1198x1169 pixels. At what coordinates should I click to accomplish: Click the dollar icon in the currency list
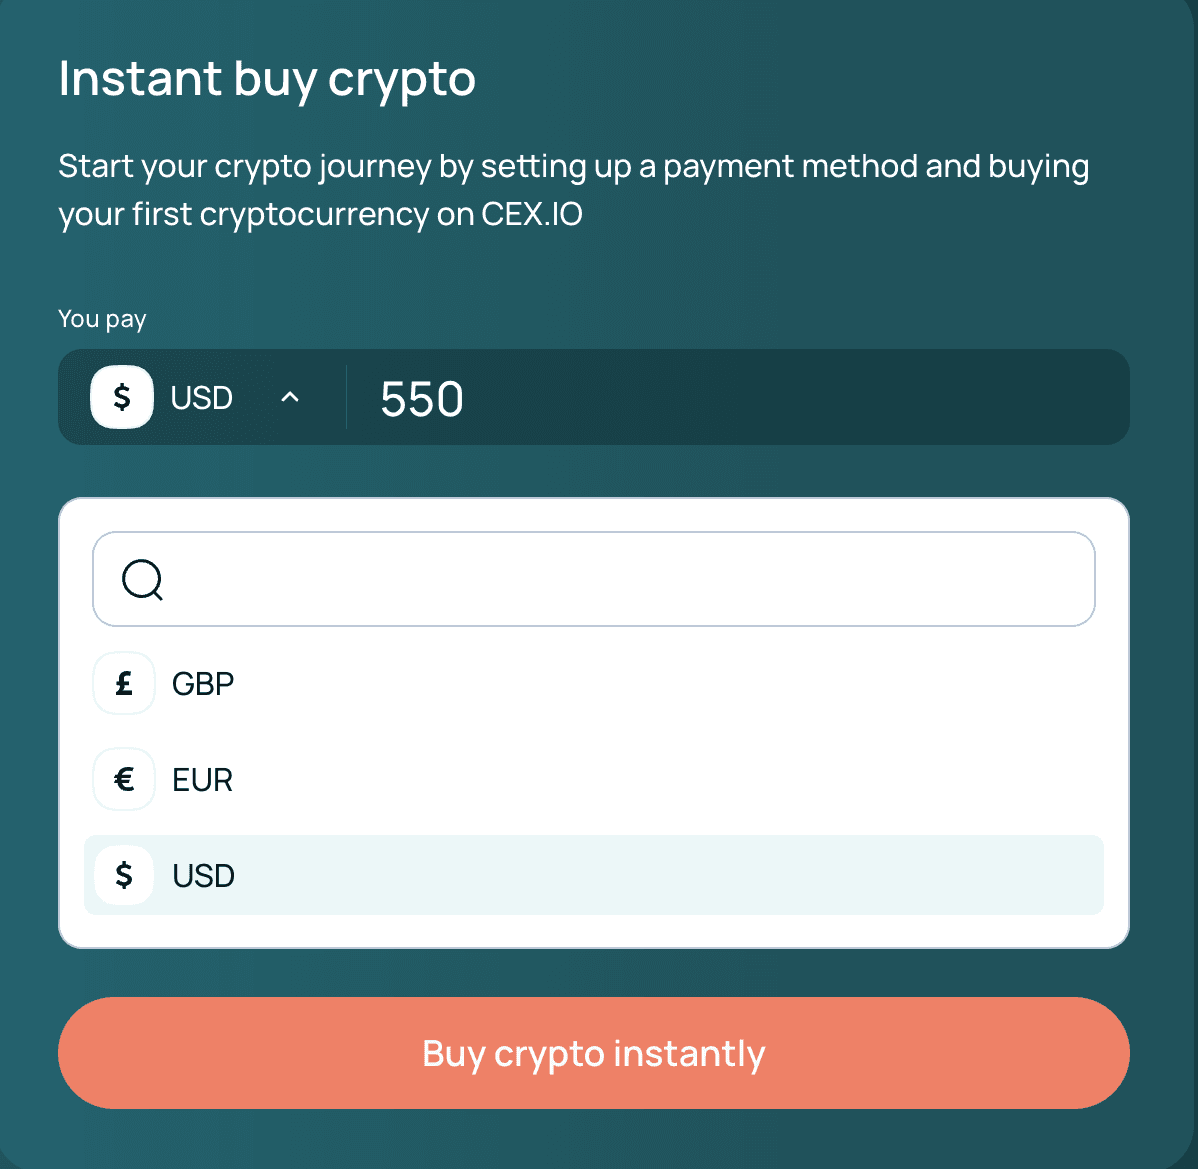coord(124,875)
